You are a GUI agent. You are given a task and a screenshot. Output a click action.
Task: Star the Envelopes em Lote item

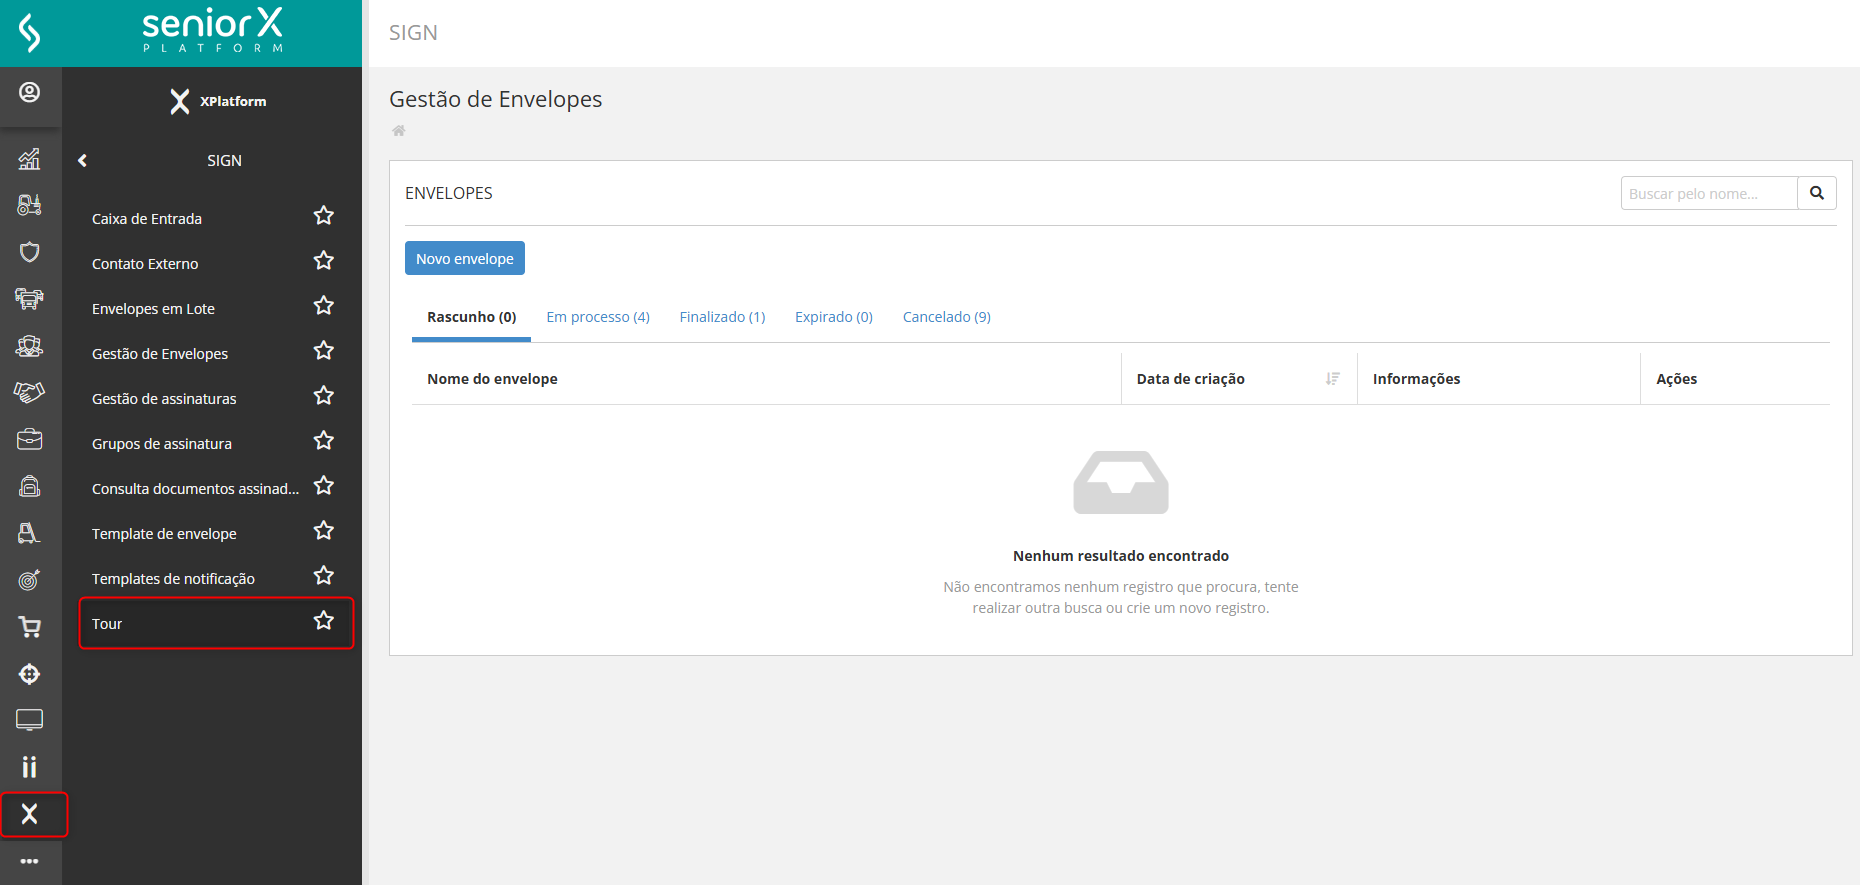coord(324,306)
